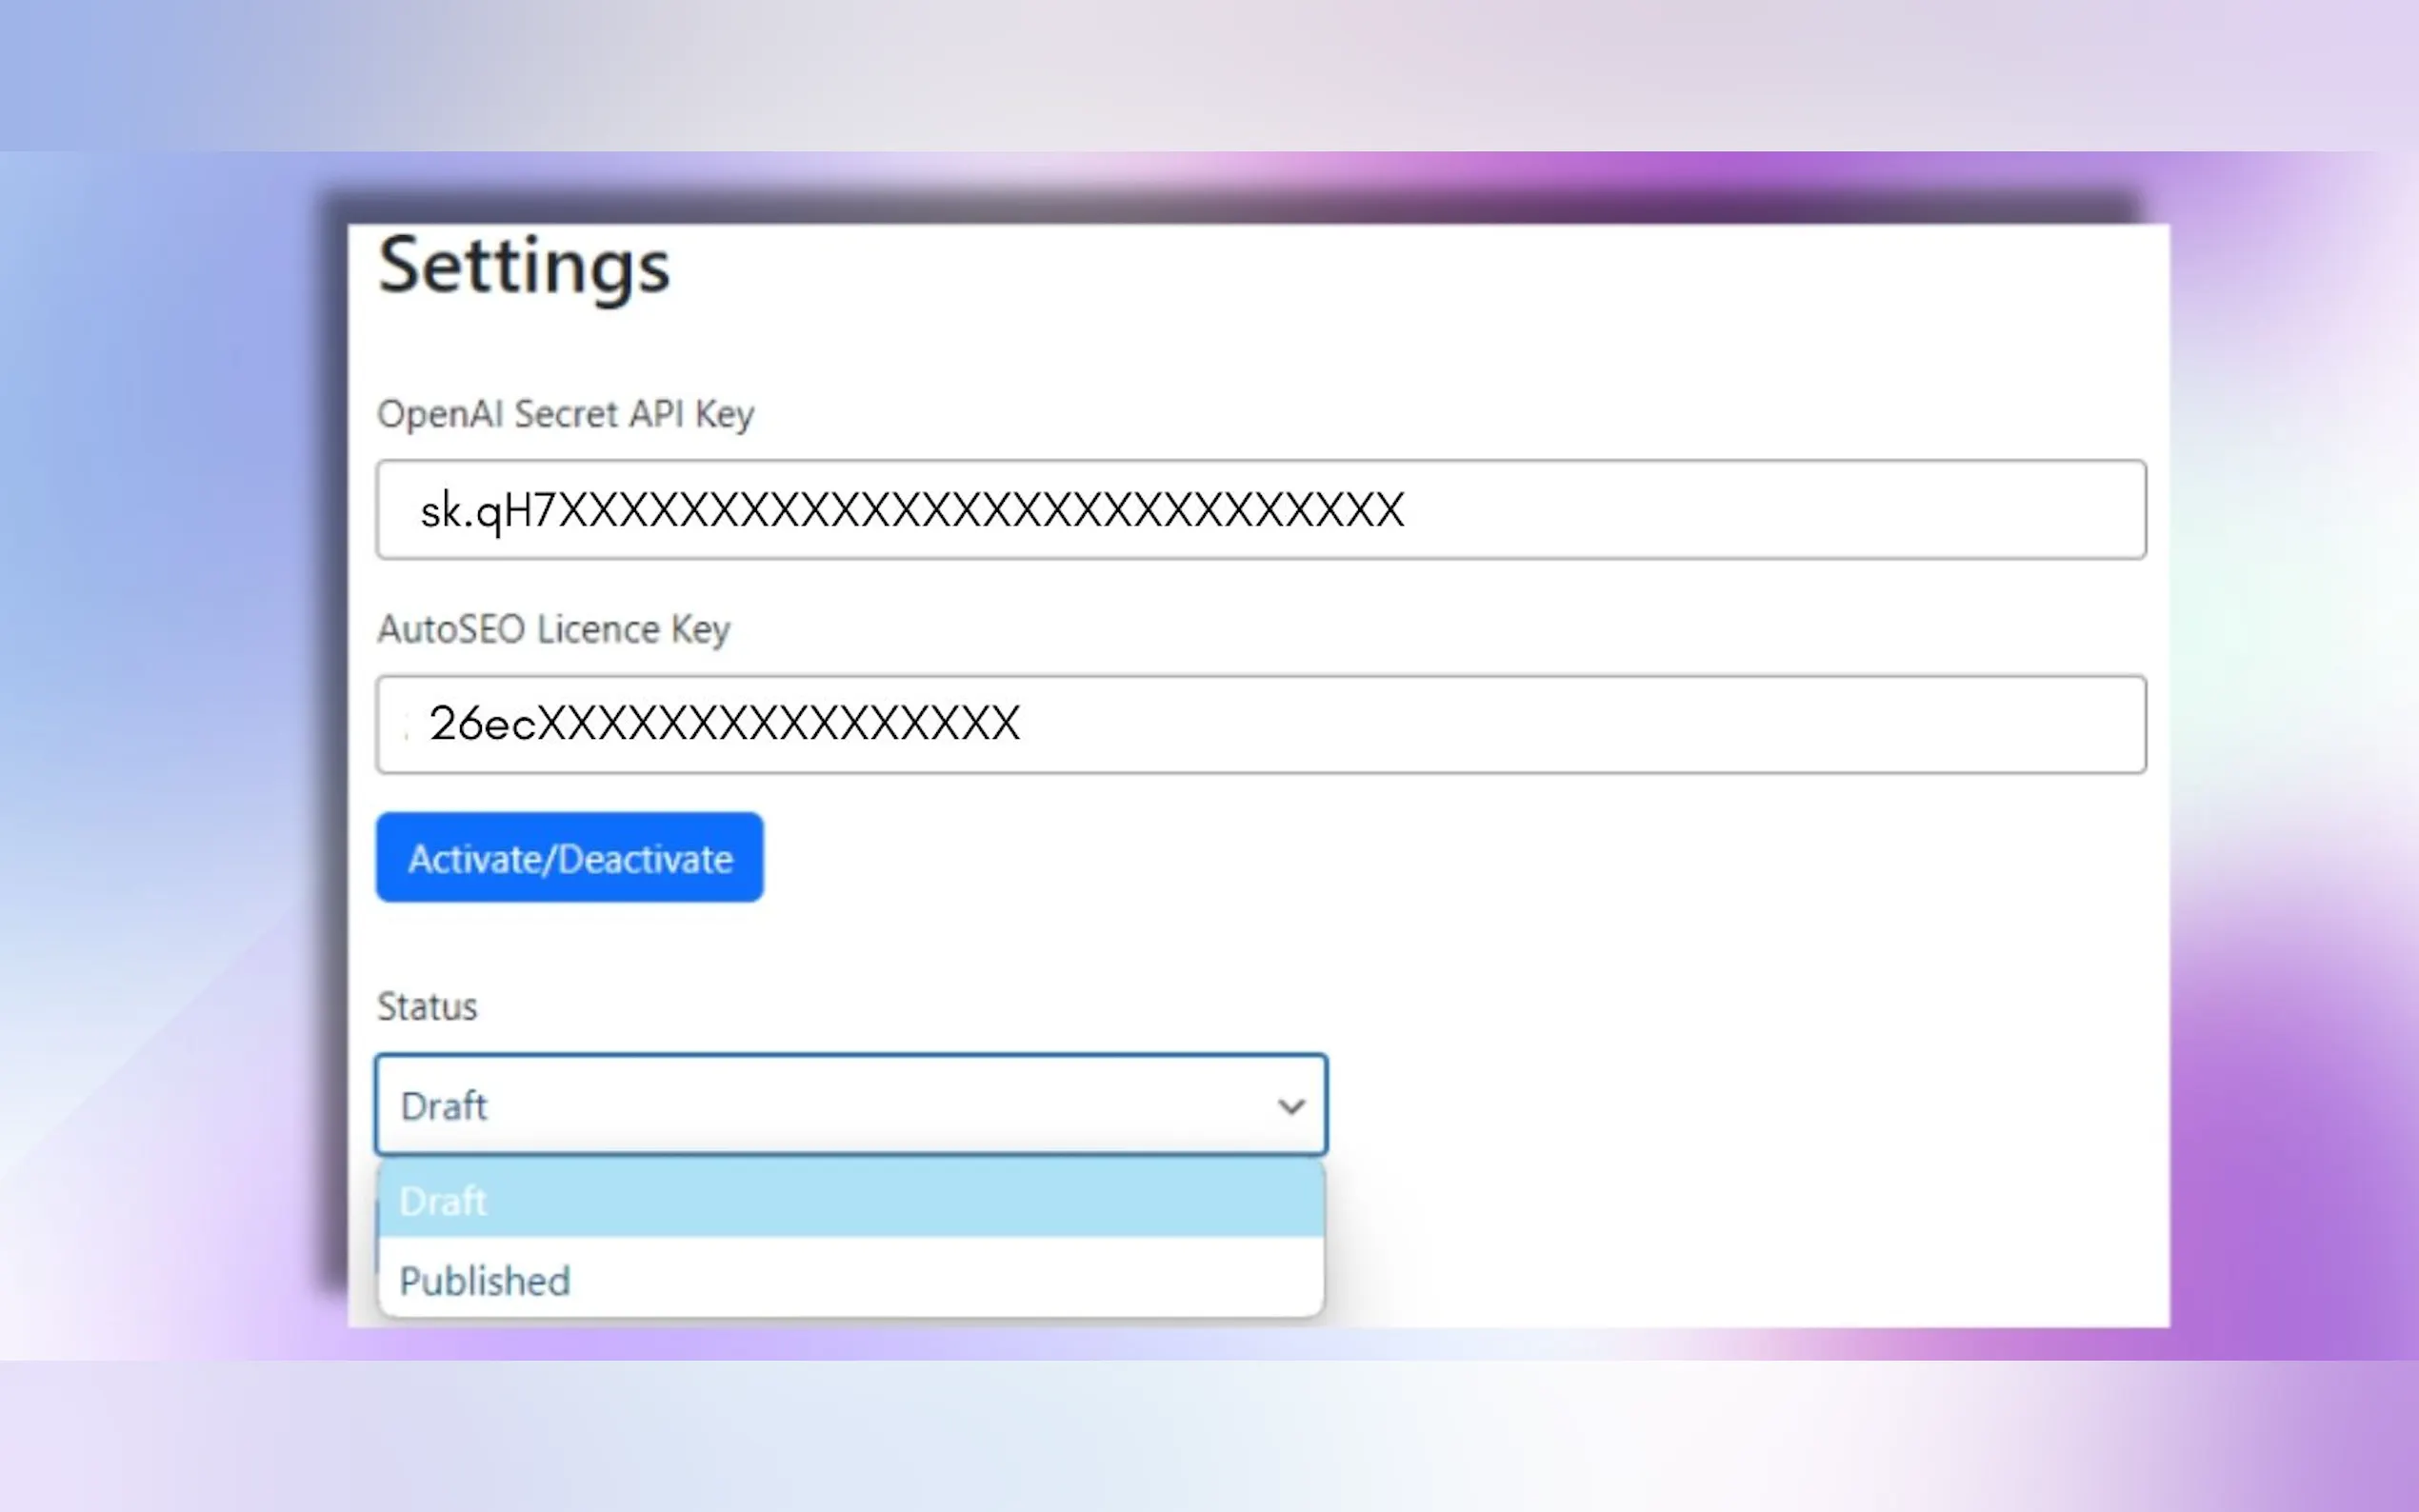
Task: Click the Status dropdown chevron arrow
Action: pos(1291,1106)
